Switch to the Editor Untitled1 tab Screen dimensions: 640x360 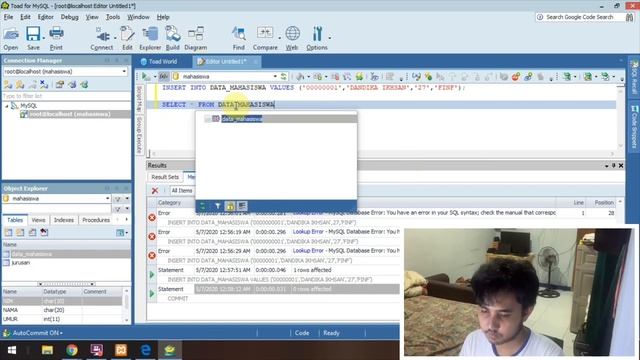pyautogui.click(x=226, y=62)
